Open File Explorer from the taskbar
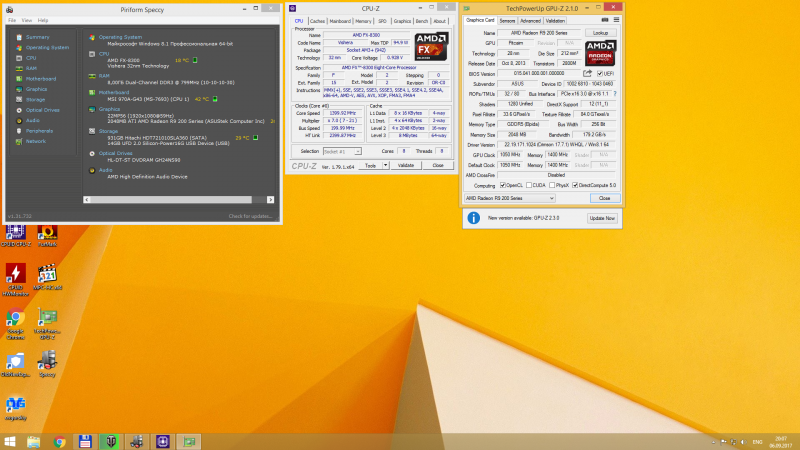800x450 pixels. [34, 441]
